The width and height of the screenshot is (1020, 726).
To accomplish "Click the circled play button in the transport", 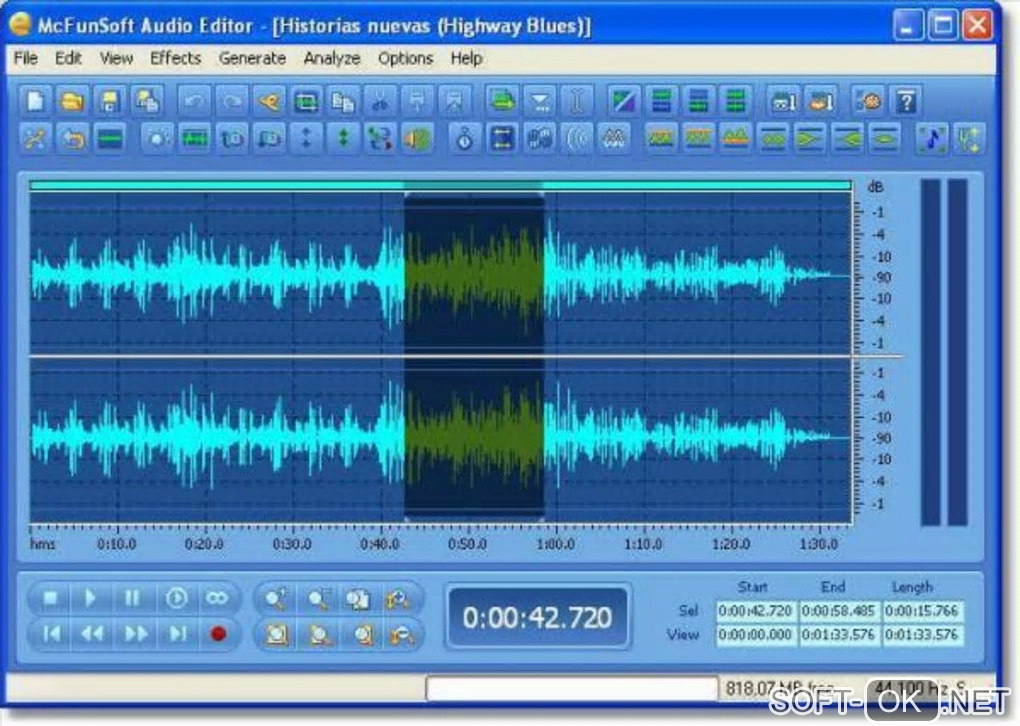I will [x=176, y=598].
